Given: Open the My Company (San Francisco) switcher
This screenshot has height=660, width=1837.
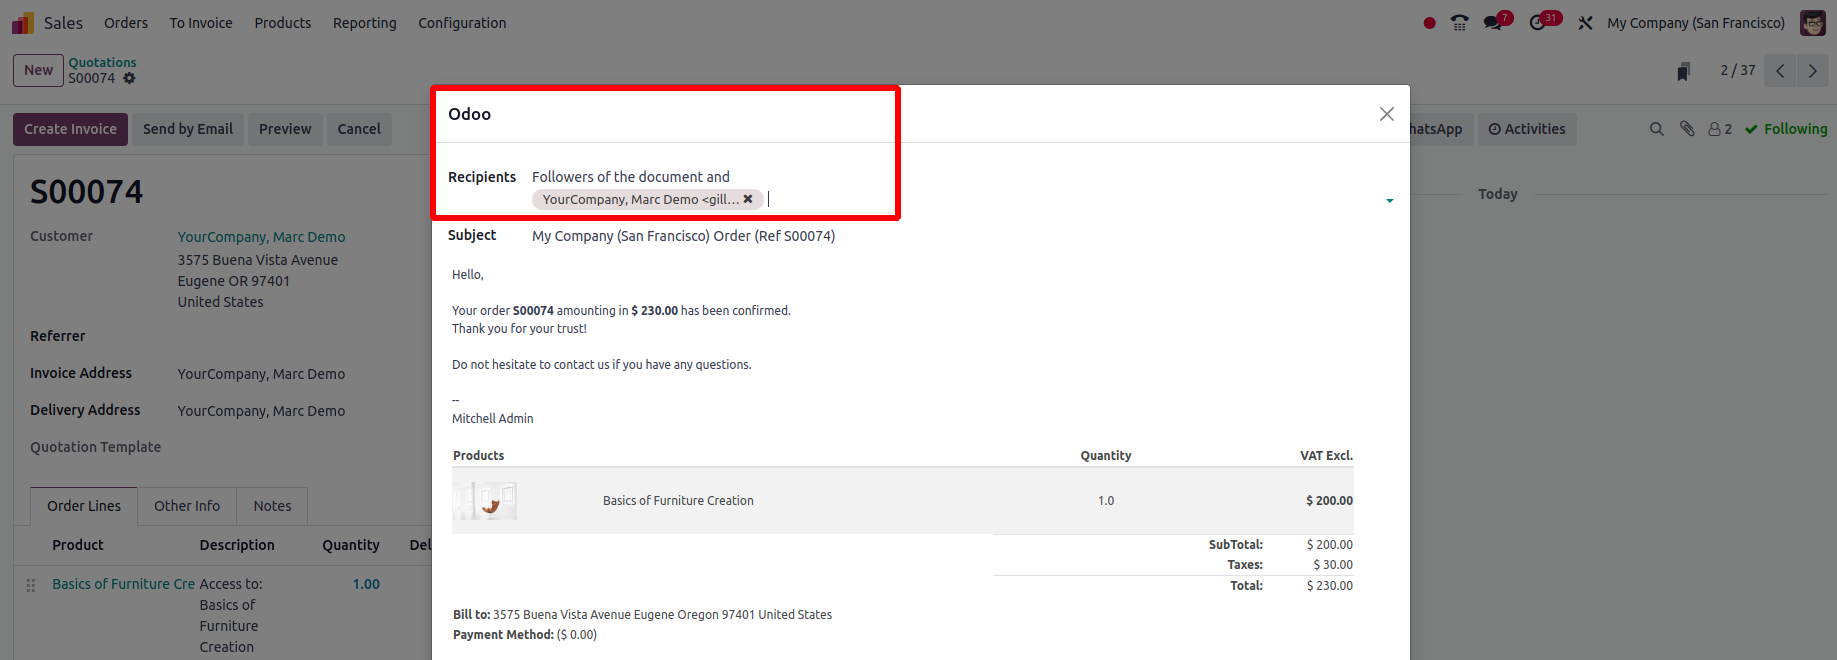Looking at the screenshot, I should point(1695,23).
